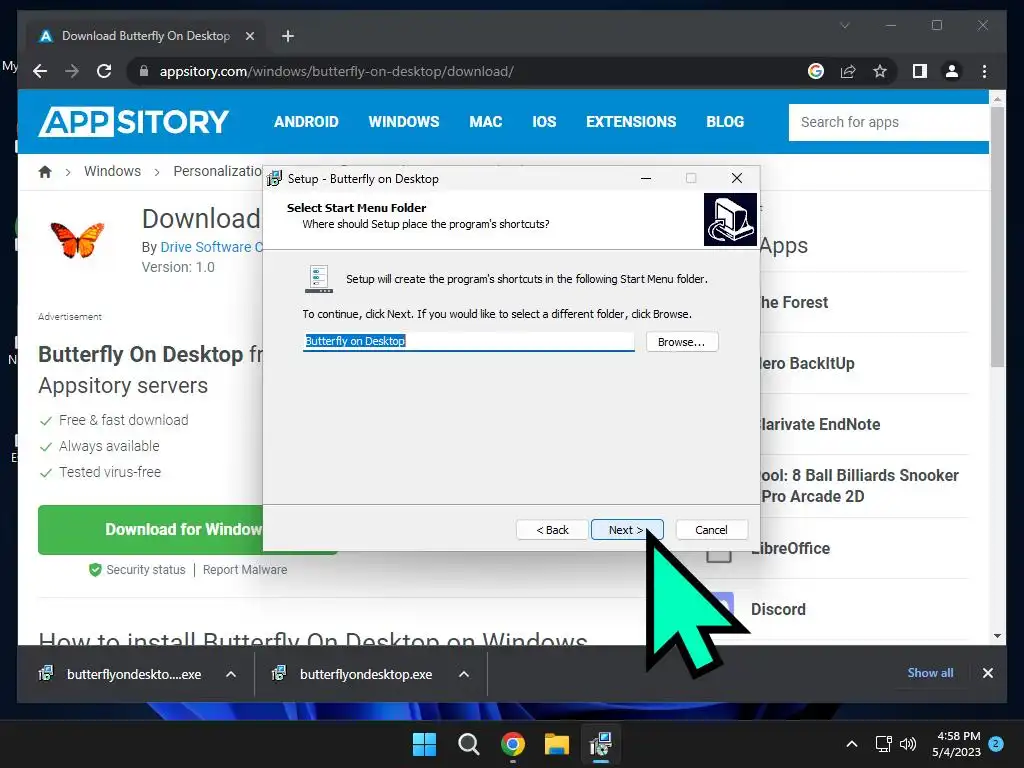This screenshot has width=1024, height=768.
Task: Click the Back button in setup wizard
Action: pyautogui.click(x=552, y=530)
